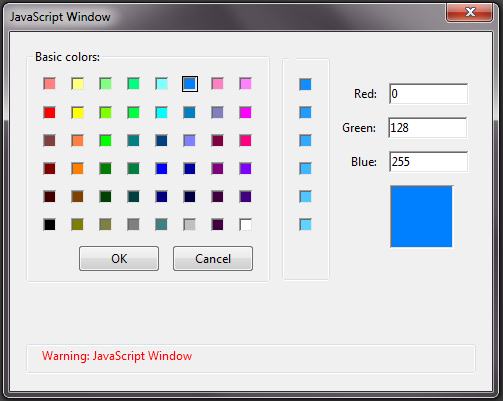
Task: Choose the pure yellow swatch
Action: click(x=77, y=113)
